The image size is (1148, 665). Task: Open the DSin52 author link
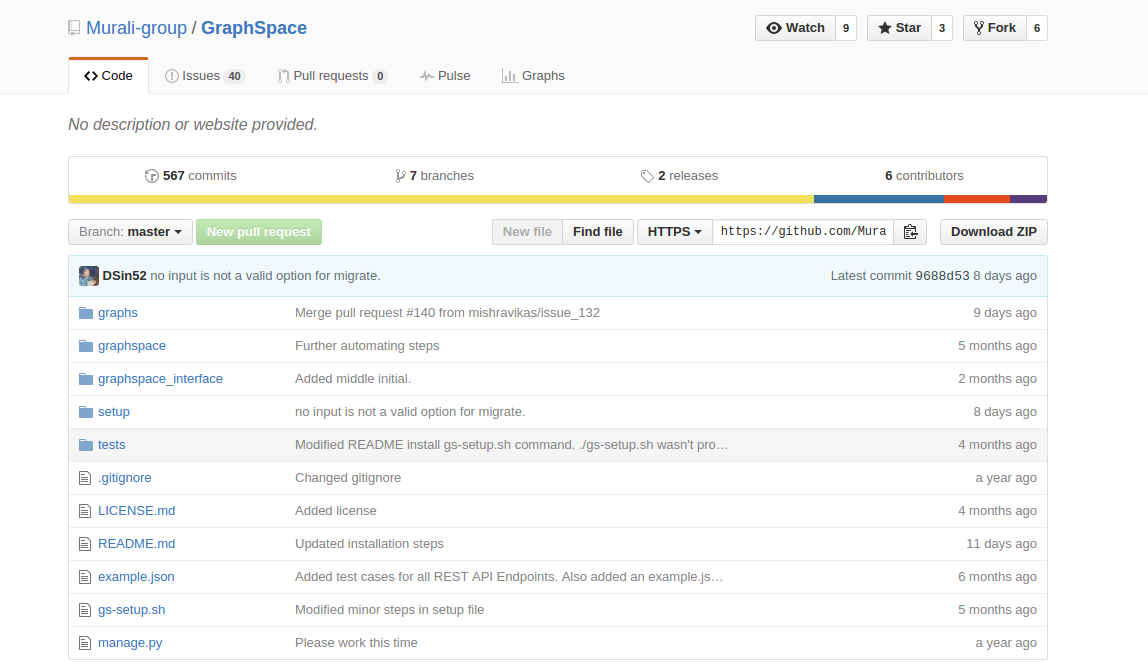coord(124,276)
